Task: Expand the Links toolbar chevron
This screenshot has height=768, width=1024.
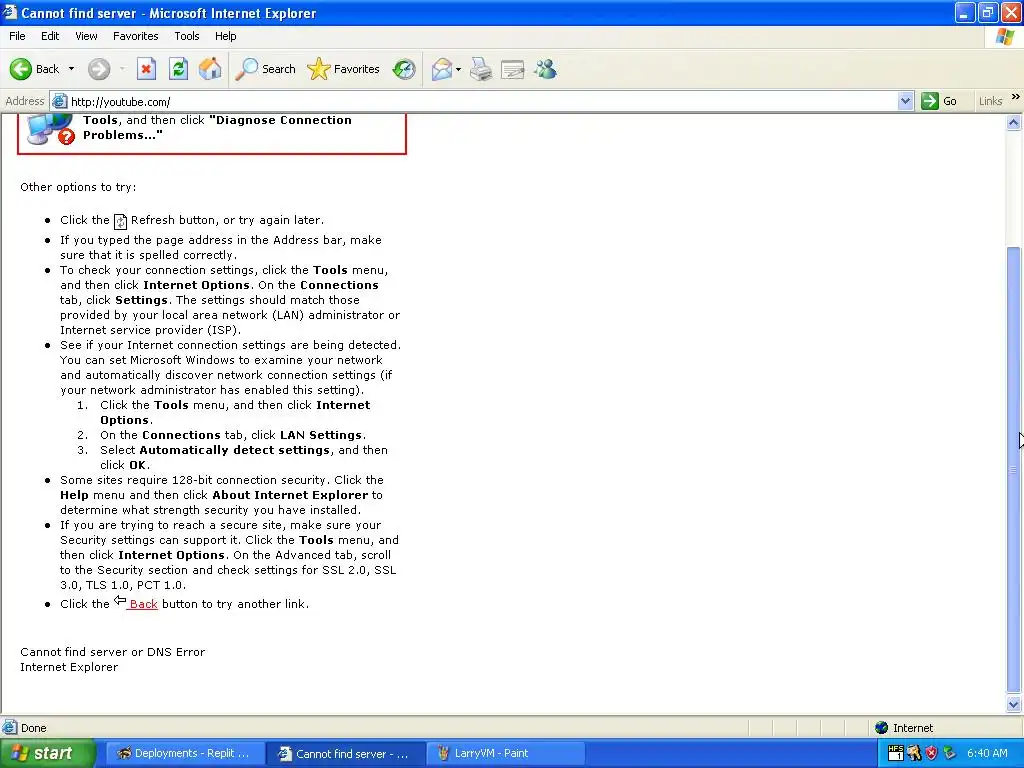Action: [1016, 97]
